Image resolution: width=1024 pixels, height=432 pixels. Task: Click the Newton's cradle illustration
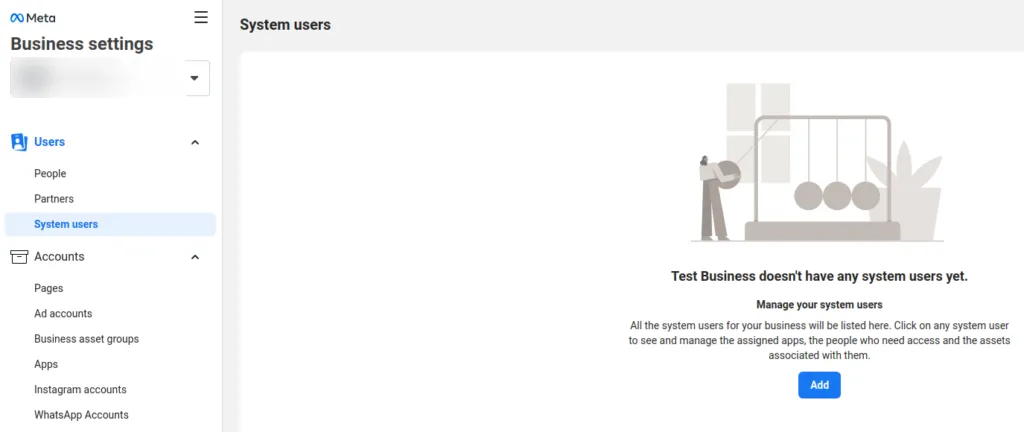click(819, 162)
